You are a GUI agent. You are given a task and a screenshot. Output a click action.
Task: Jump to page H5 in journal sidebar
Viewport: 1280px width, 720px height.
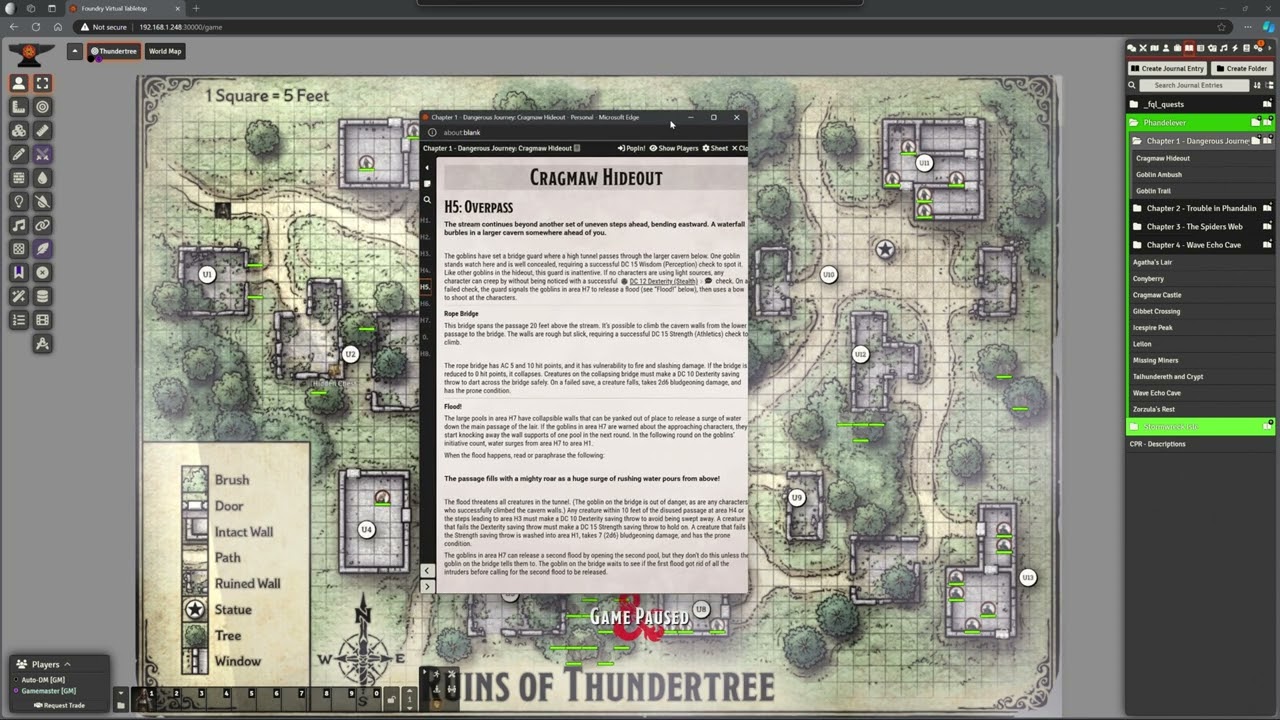point(426,287)
